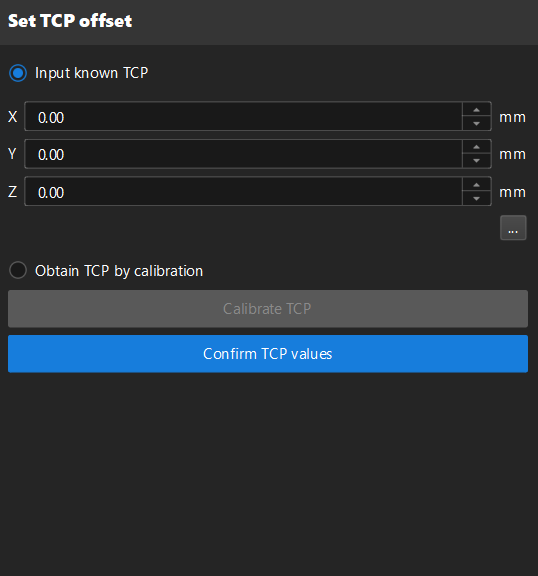Decrease the Y value with down arrow
Screen dimensions: 538x576
click(x=476, y=161)
